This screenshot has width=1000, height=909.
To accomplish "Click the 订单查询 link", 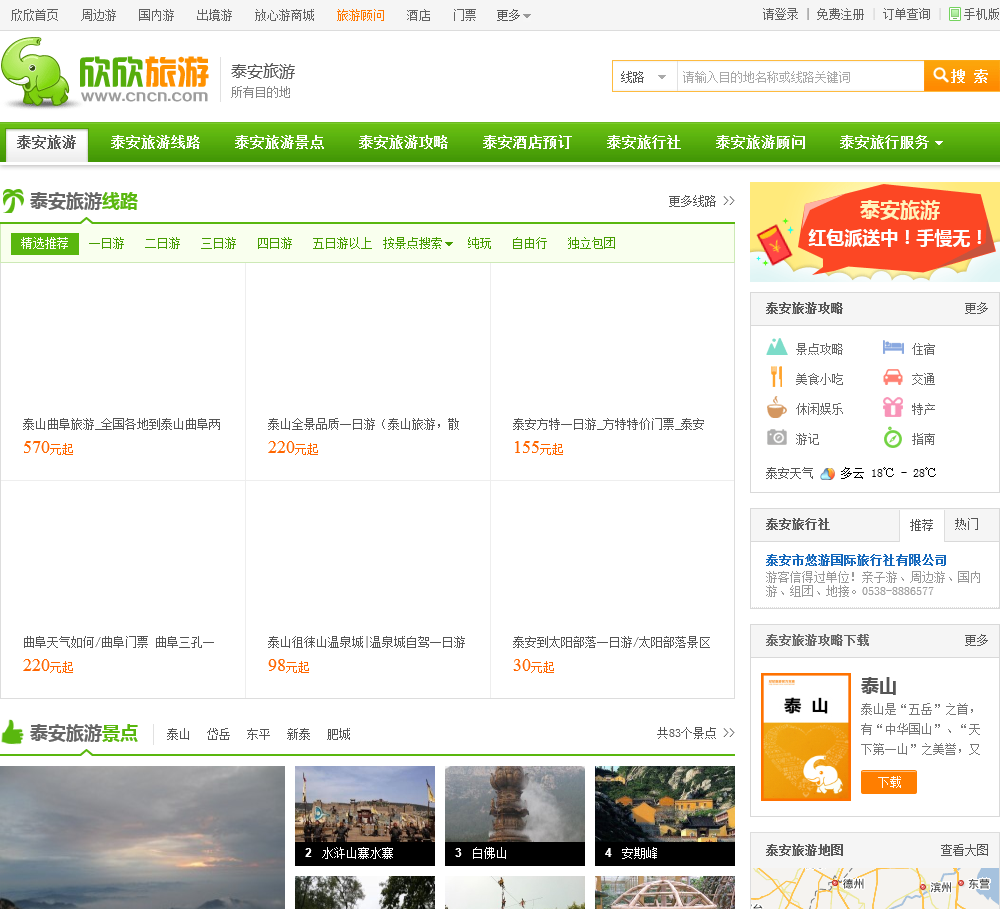I will (x=906, y=15).
